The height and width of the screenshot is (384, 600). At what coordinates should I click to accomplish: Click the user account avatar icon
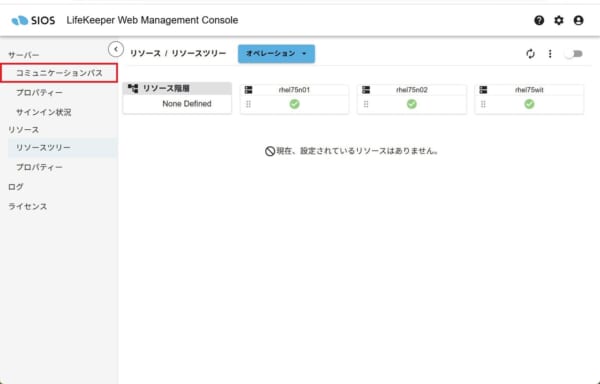click(579, 20)
